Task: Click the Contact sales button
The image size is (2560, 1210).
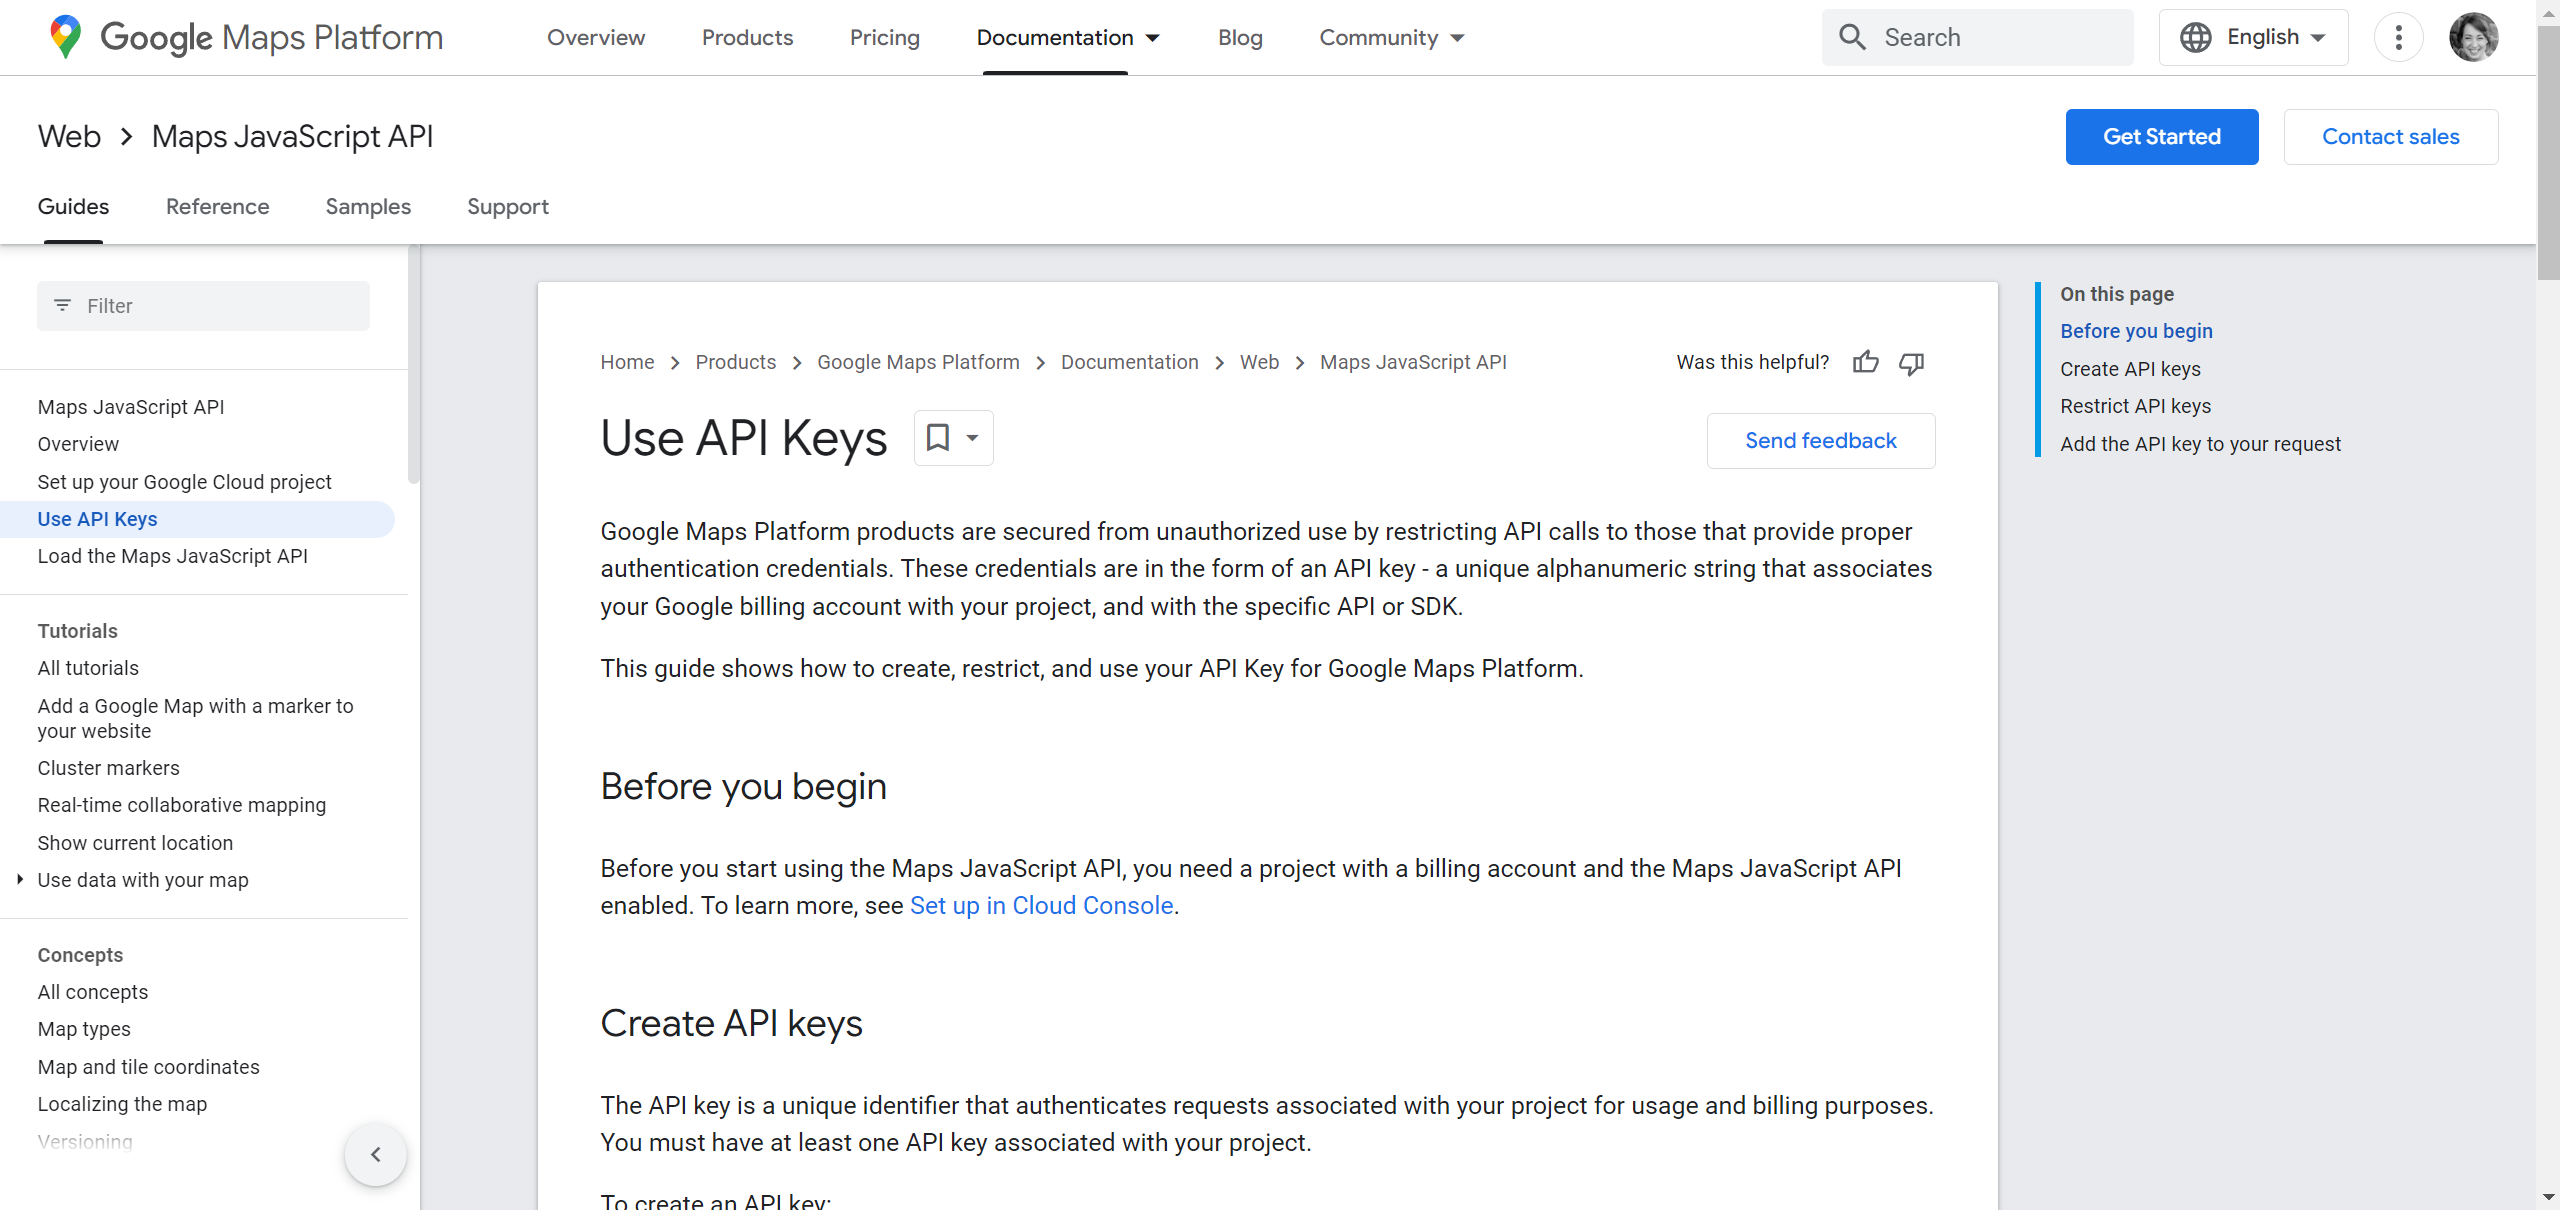Action: [2390, 137]
